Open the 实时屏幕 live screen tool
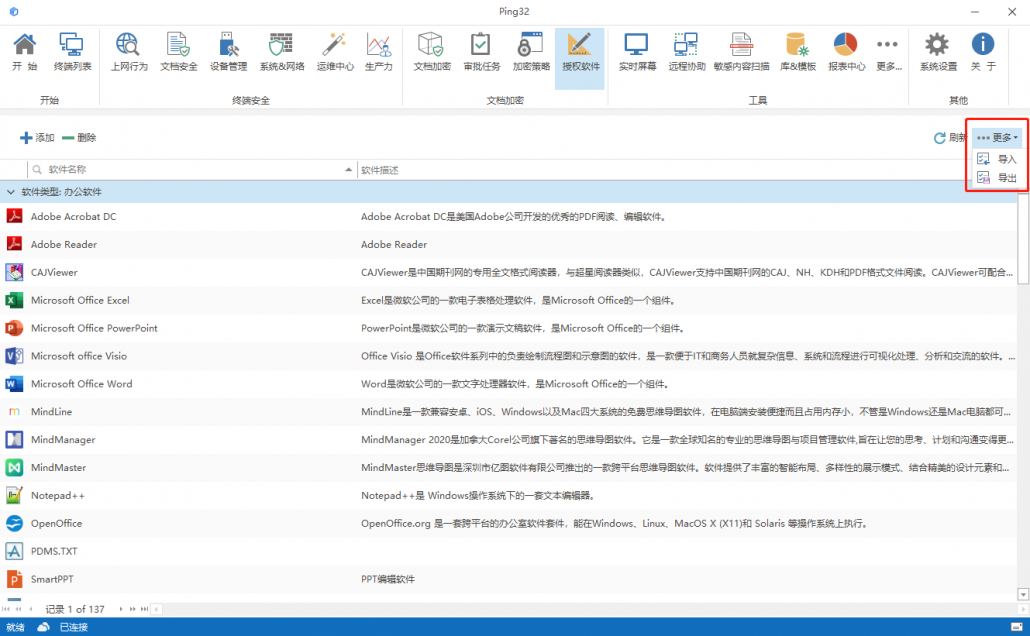This screenshot has height=636, width=1030. click(x=637, y=51)
